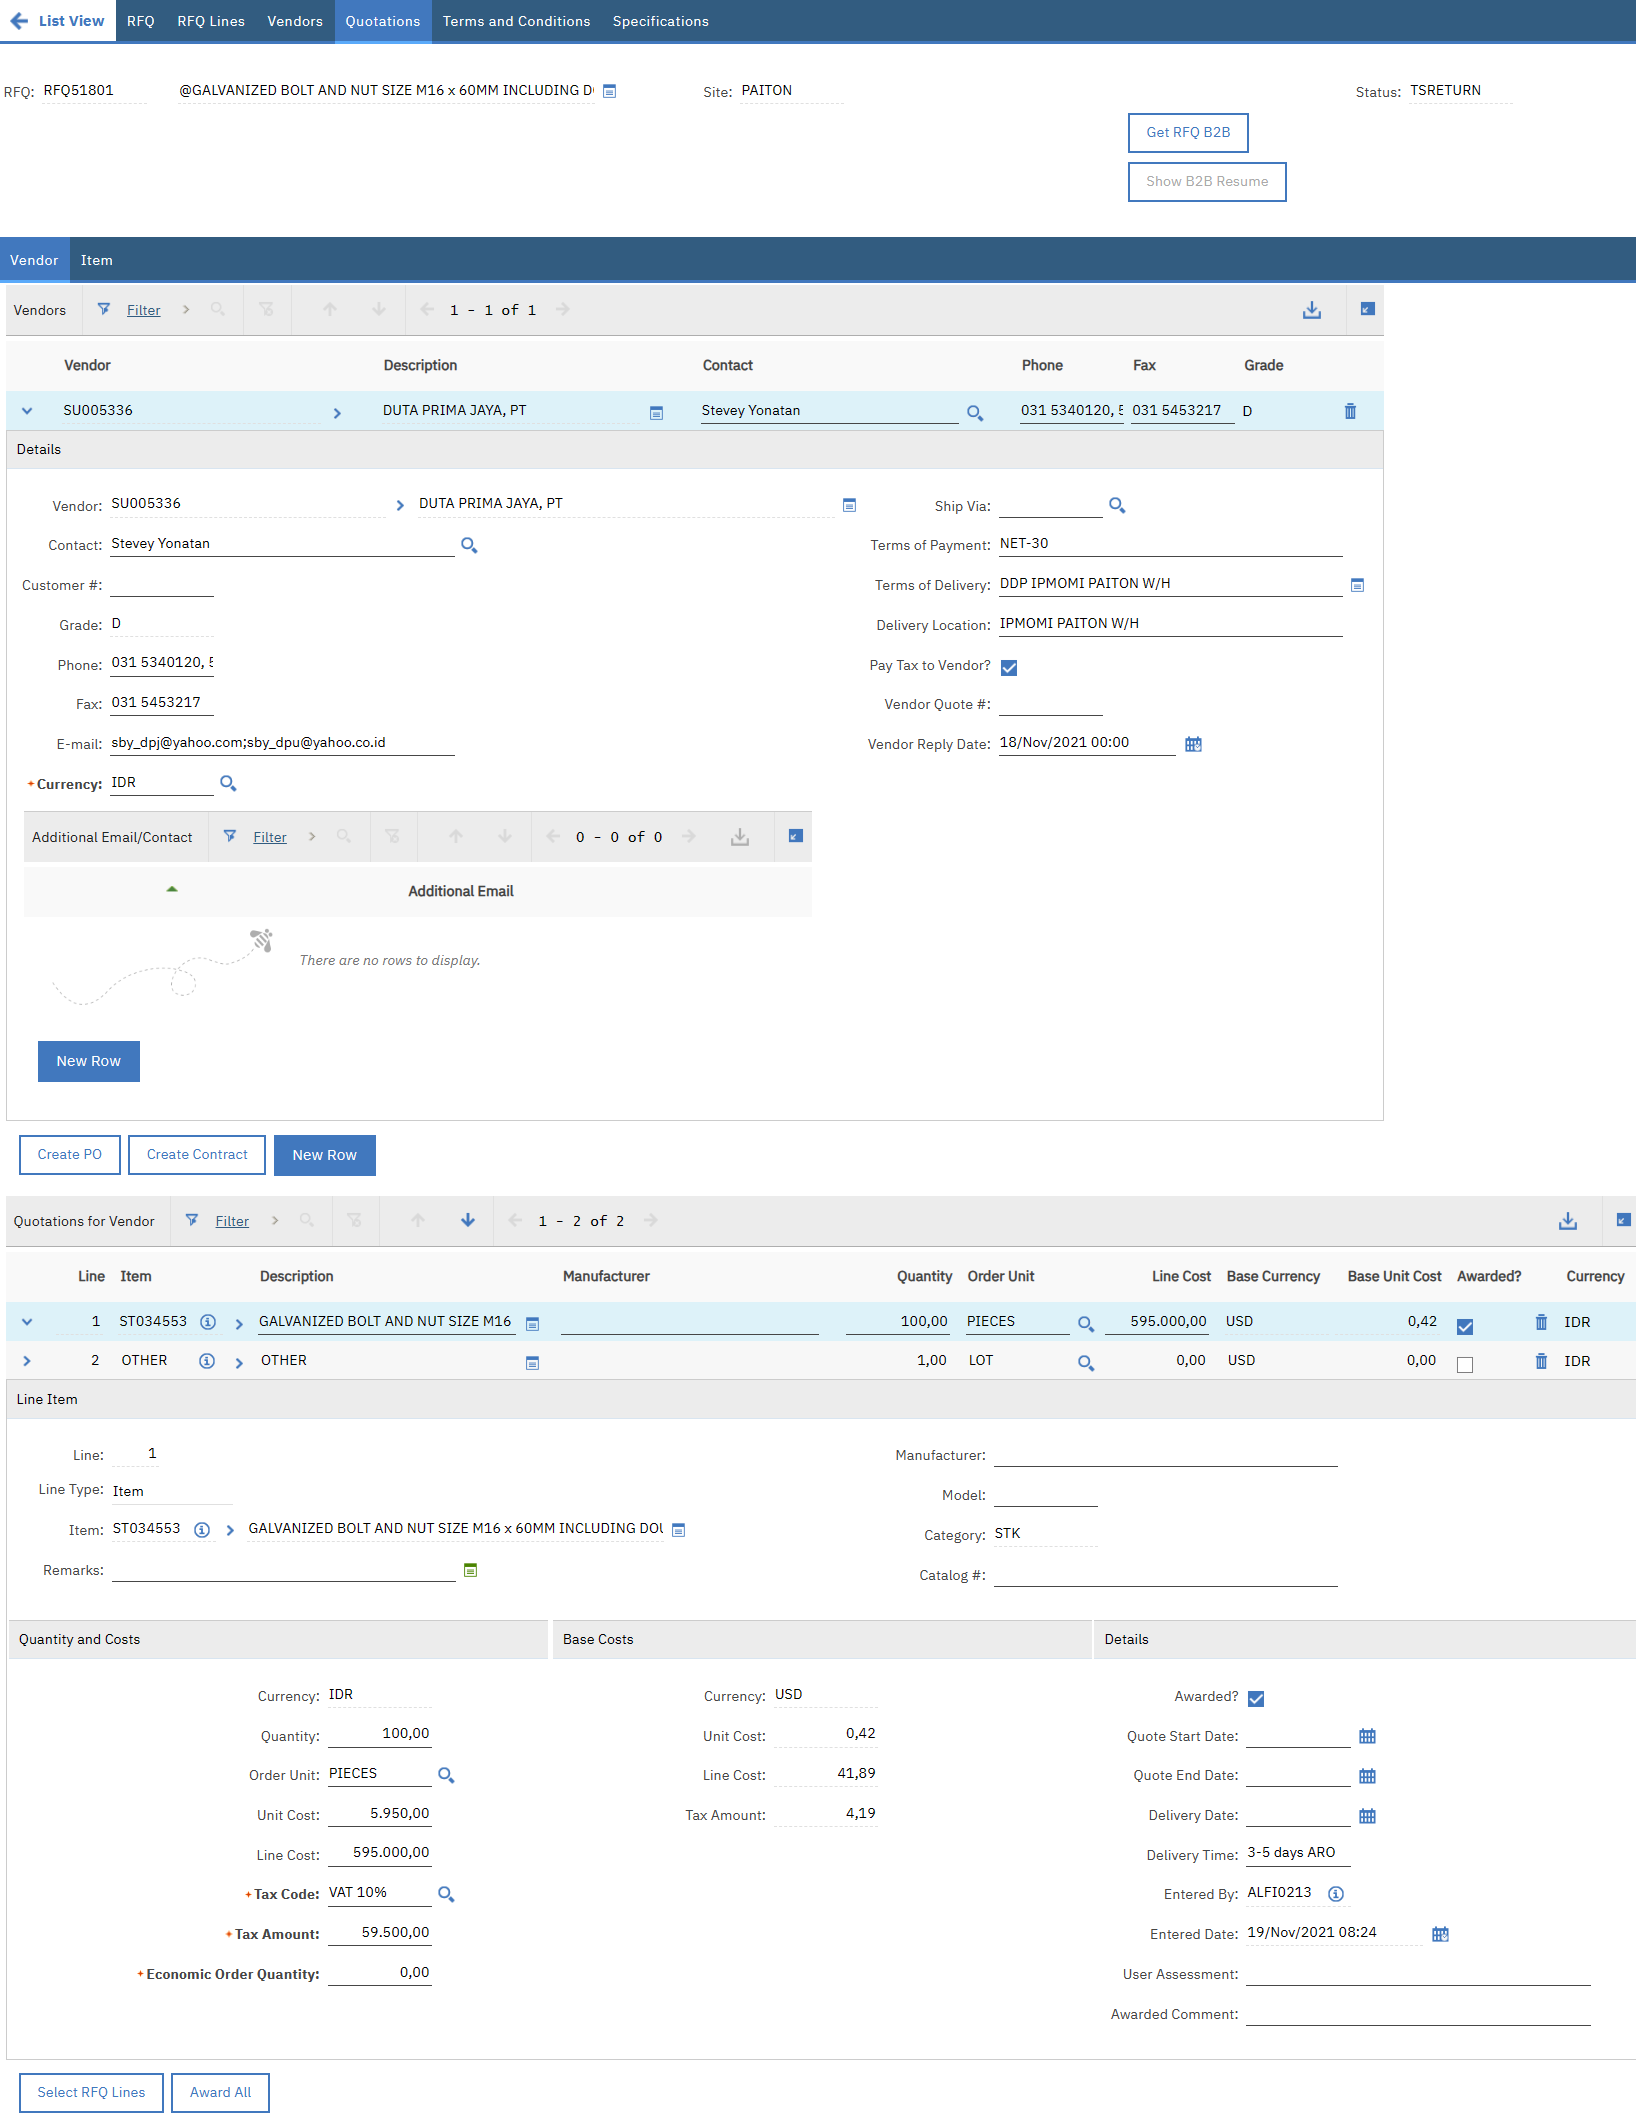Uncheck the Pay Tax to Vendor checkbox
The width and height of the screenshot is (1636, 2120).
pyautogui.click(x=1009, y=668)
